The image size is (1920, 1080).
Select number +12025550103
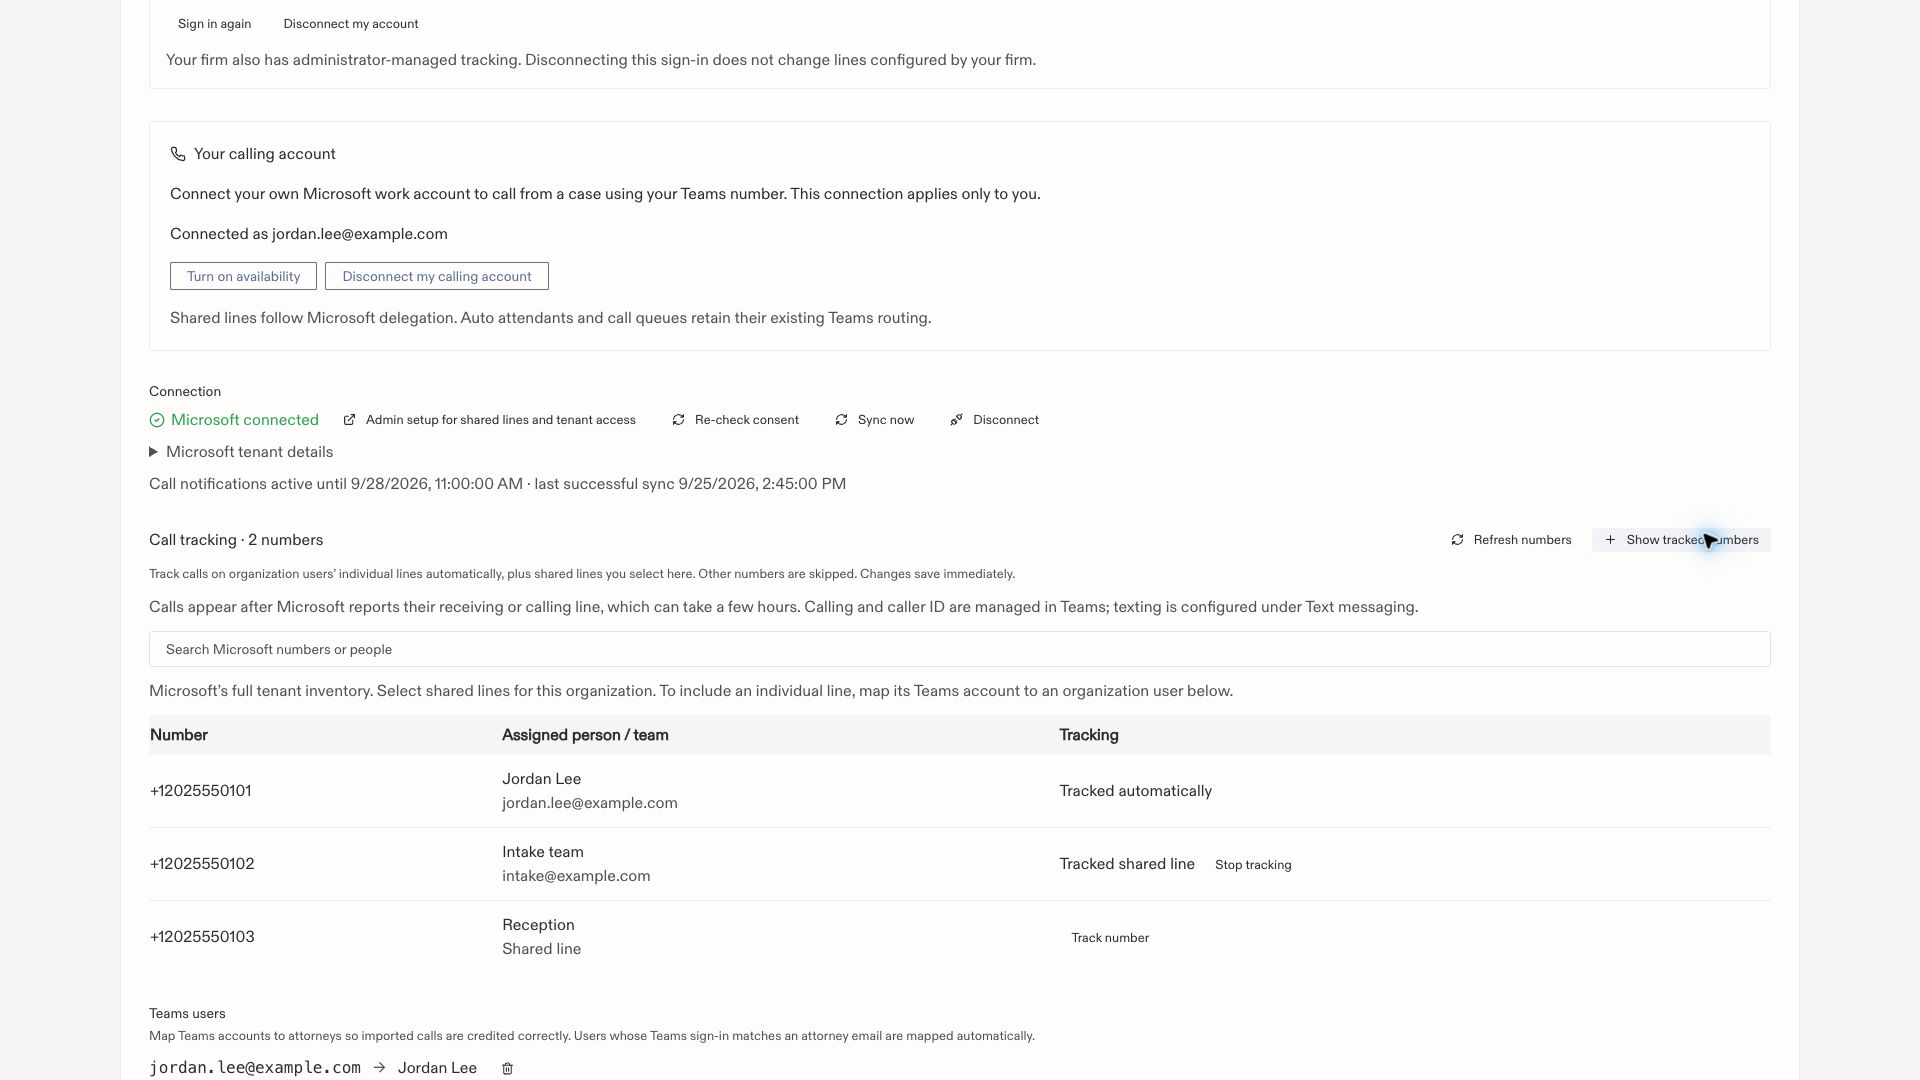[x=202, y=937]
